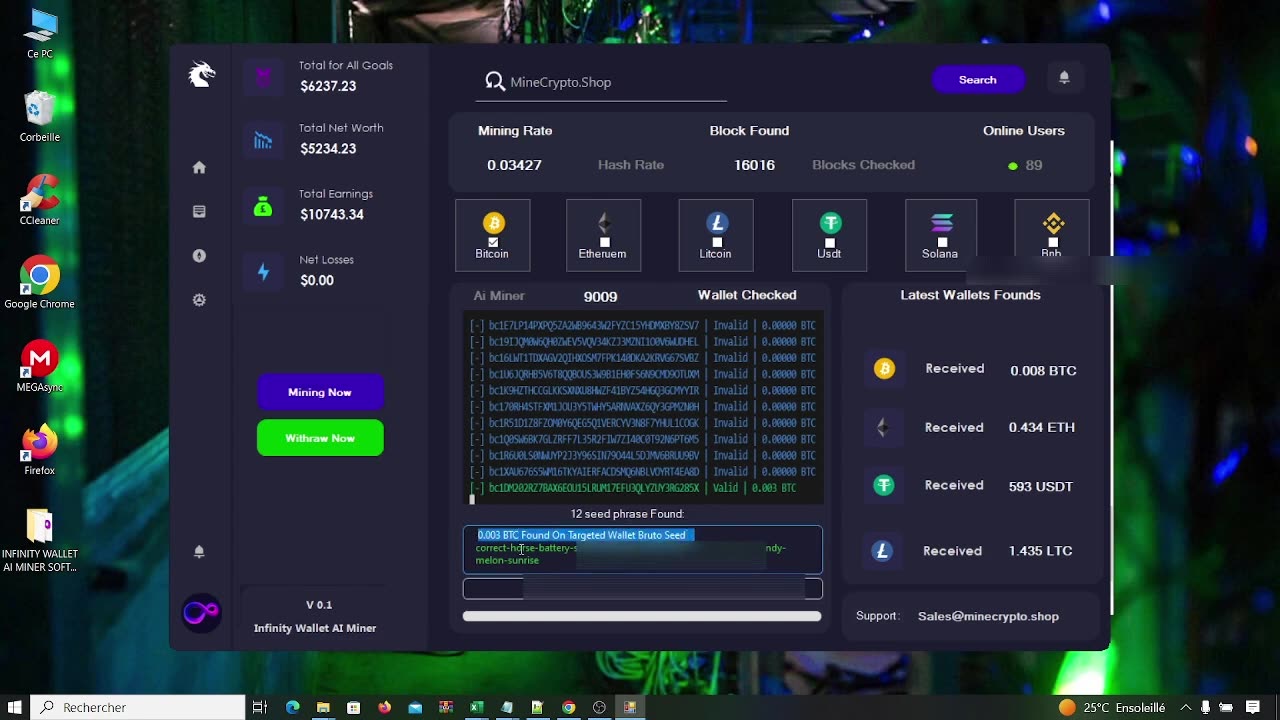Click the green Valid 0.003 BTC log row
This screenshot has width=1280, height=720.
pos(633,488)
